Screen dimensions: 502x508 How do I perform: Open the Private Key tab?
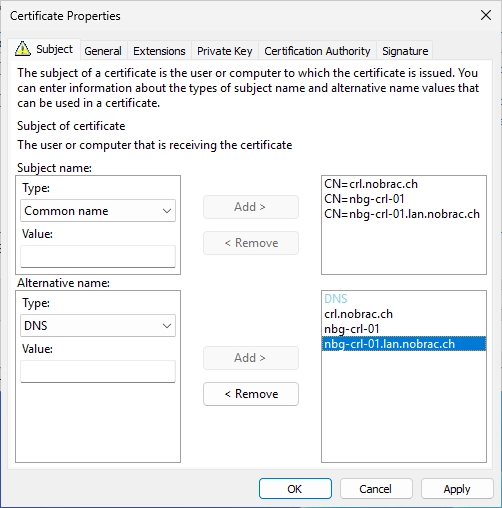(x=225, y=51)
